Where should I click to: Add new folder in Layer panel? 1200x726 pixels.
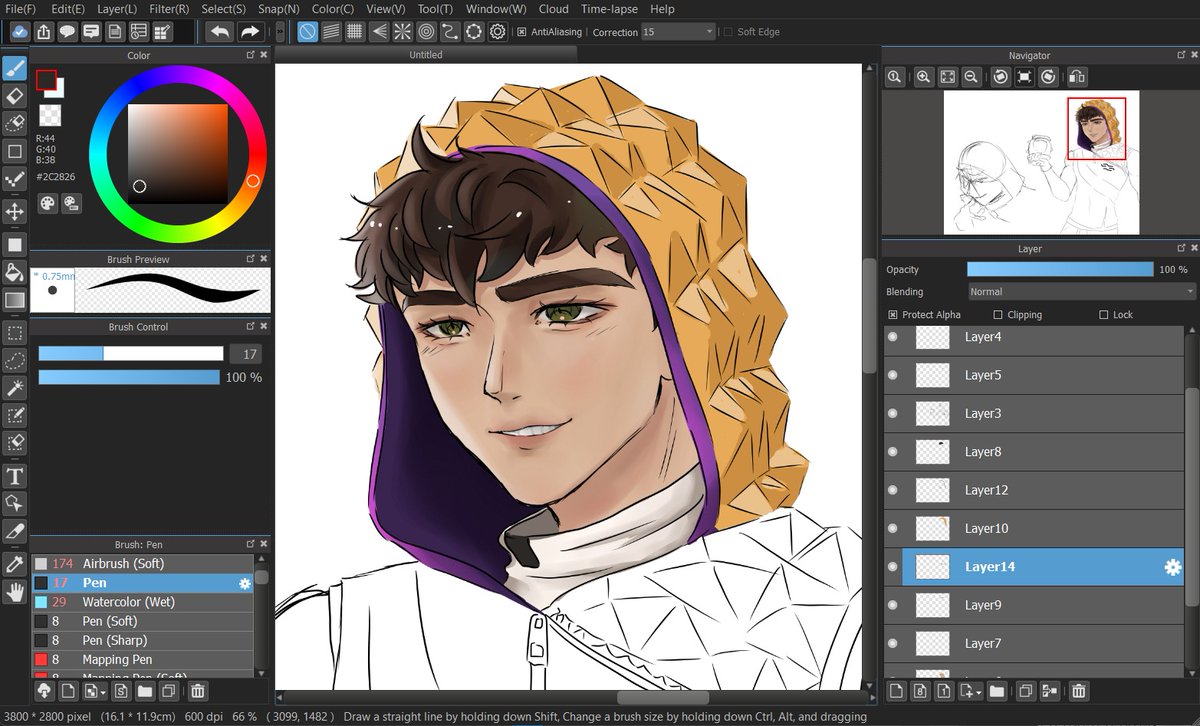point(997,690)
